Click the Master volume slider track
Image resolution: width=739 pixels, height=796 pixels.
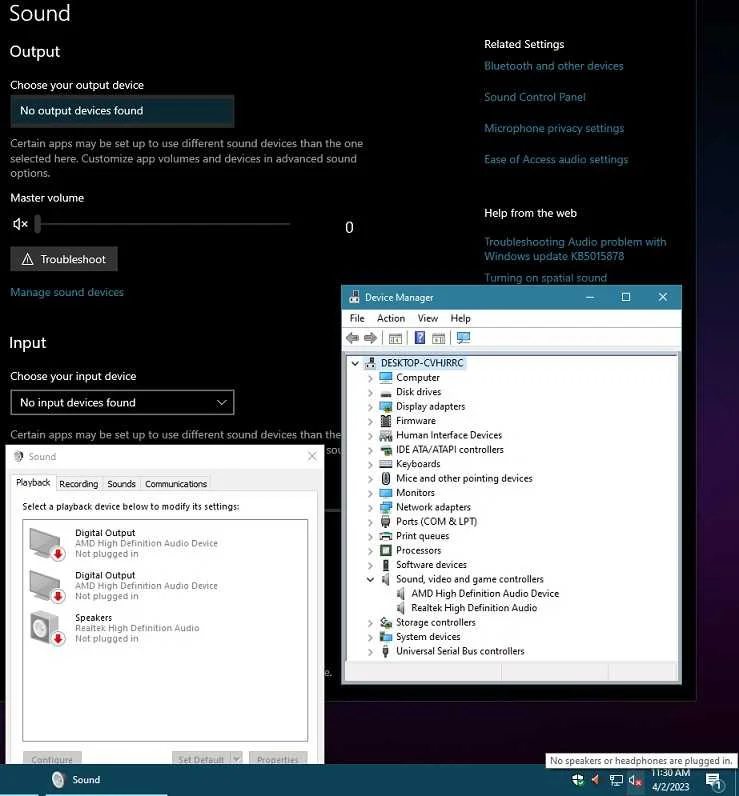(x=165, y=223)
